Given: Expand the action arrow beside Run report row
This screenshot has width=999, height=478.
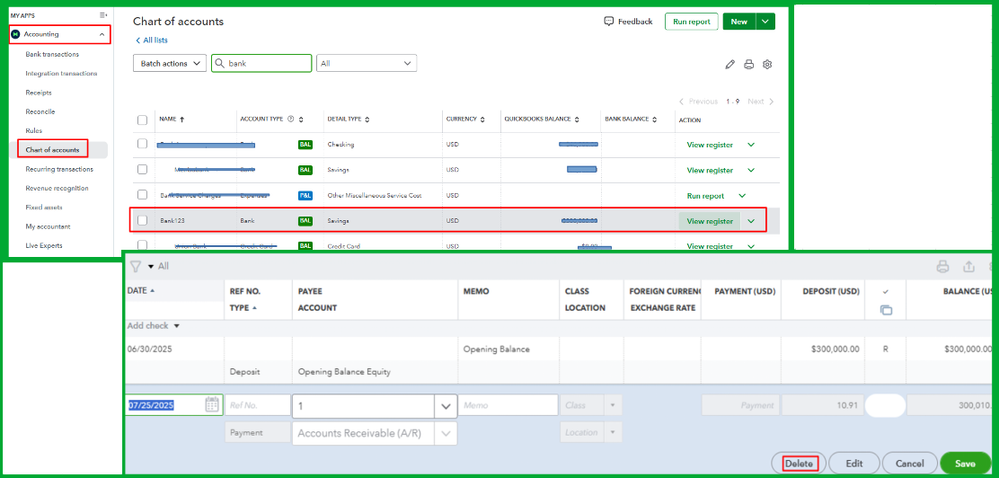Looking at the screenshot, I should pos(742,196).
